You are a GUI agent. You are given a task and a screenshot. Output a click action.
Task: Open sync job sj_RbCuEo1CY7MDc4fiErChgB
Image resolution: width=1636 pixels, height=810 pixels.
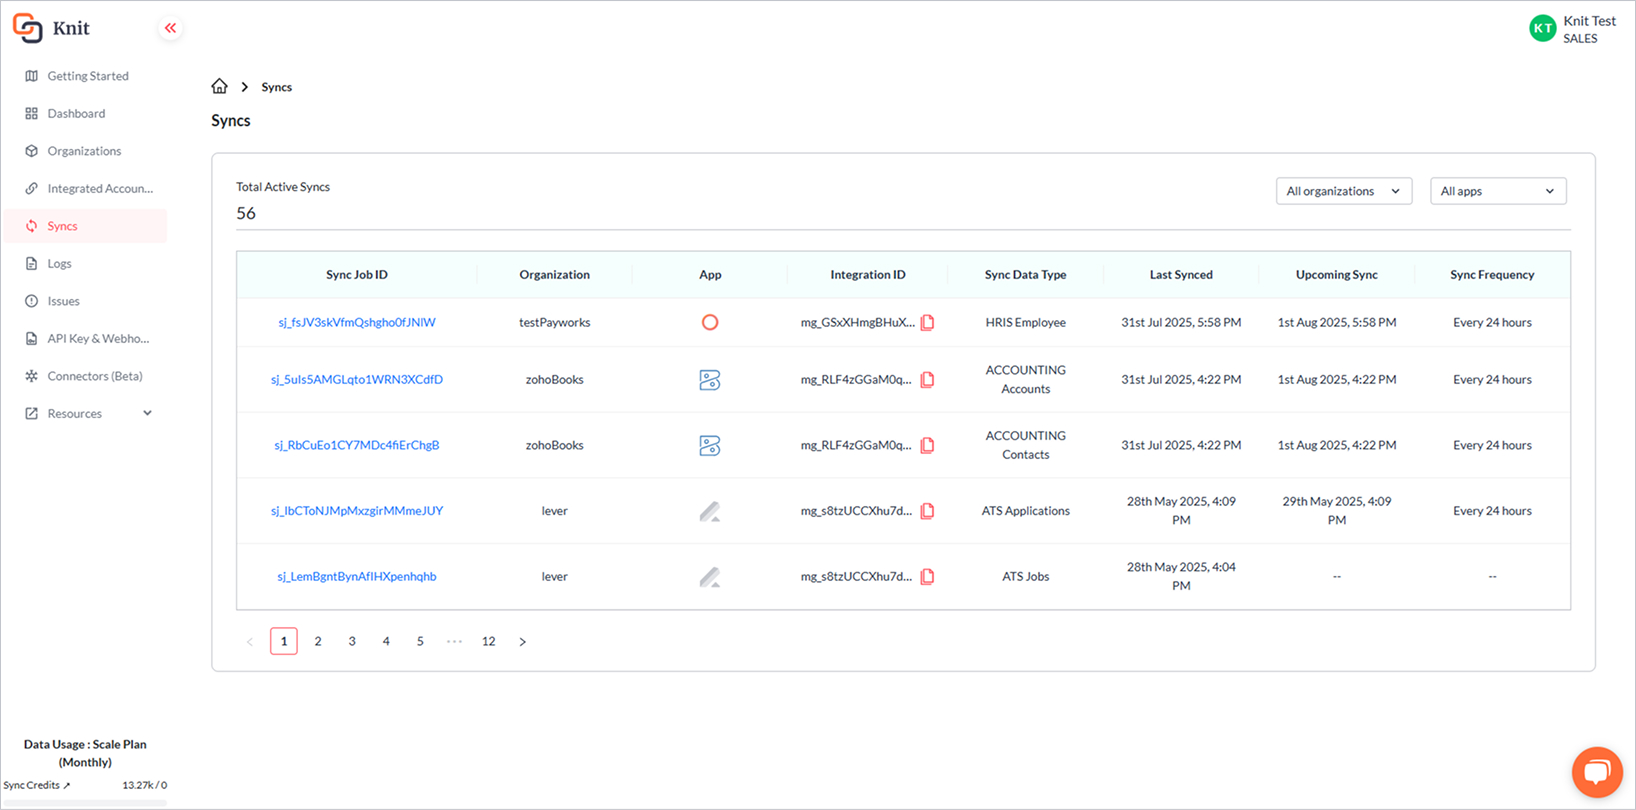coord(357,445)
